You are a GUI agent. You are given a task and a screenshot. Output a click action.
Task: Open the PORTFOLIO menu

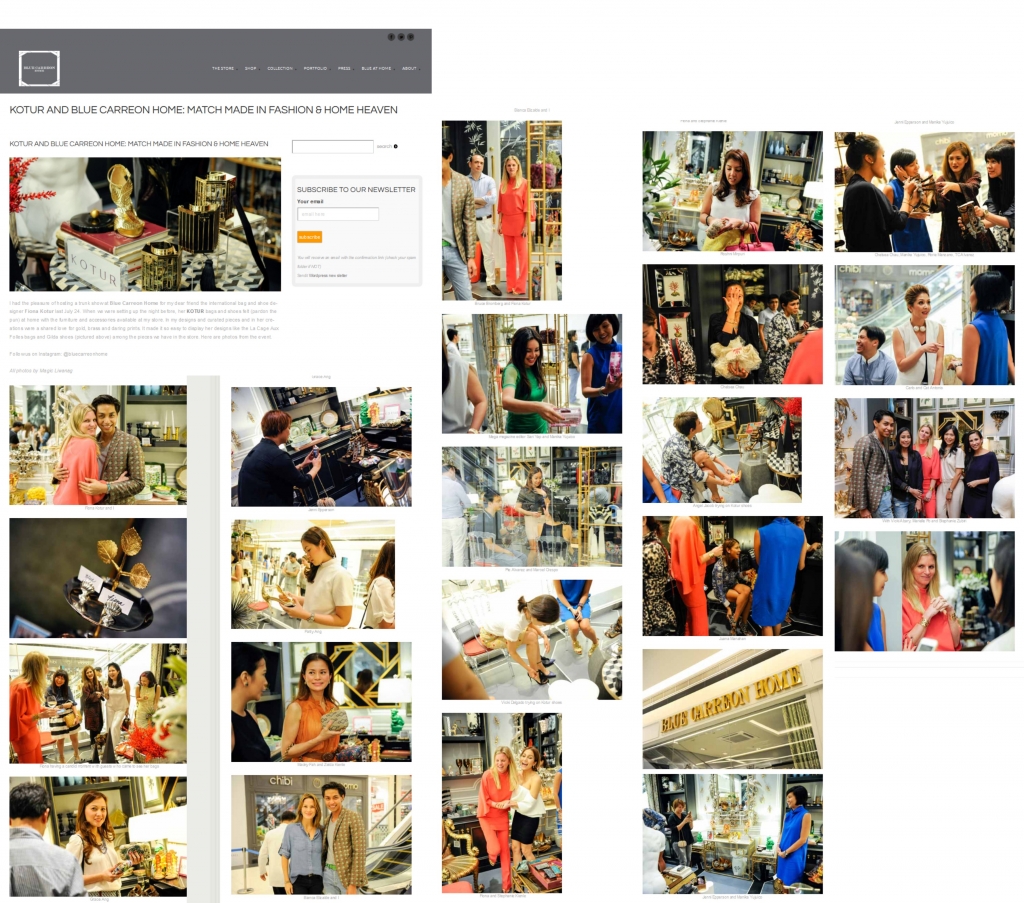tap(315, 68)
